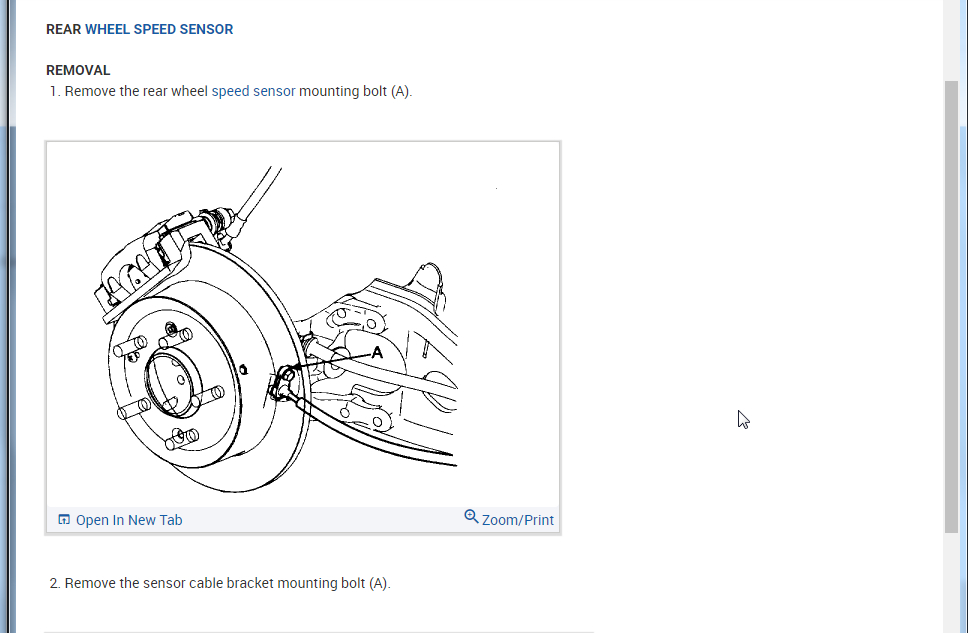Click the sensor bolt at arrow A's tip

click(x=288, y=375)
